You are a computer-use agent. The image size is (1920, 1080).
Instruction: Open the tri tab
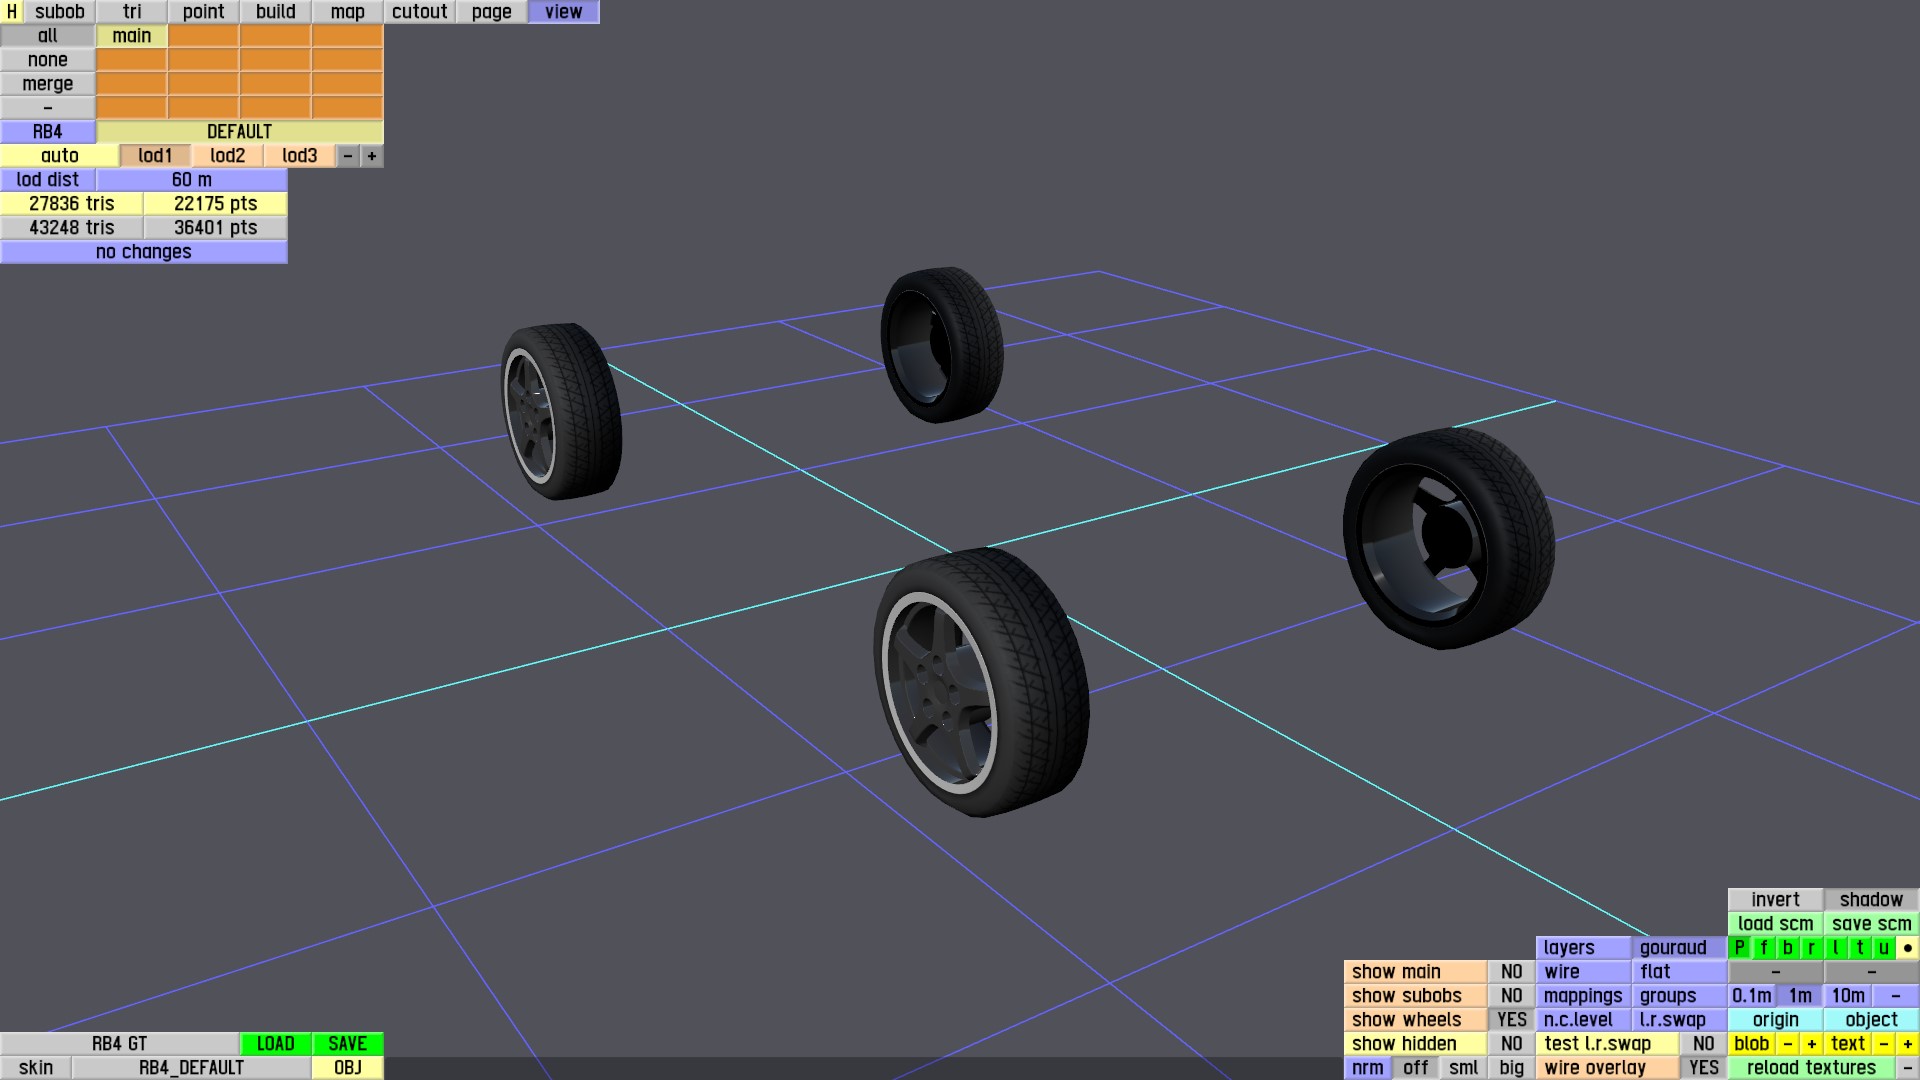pyautogui.click(x=132, y=12)
